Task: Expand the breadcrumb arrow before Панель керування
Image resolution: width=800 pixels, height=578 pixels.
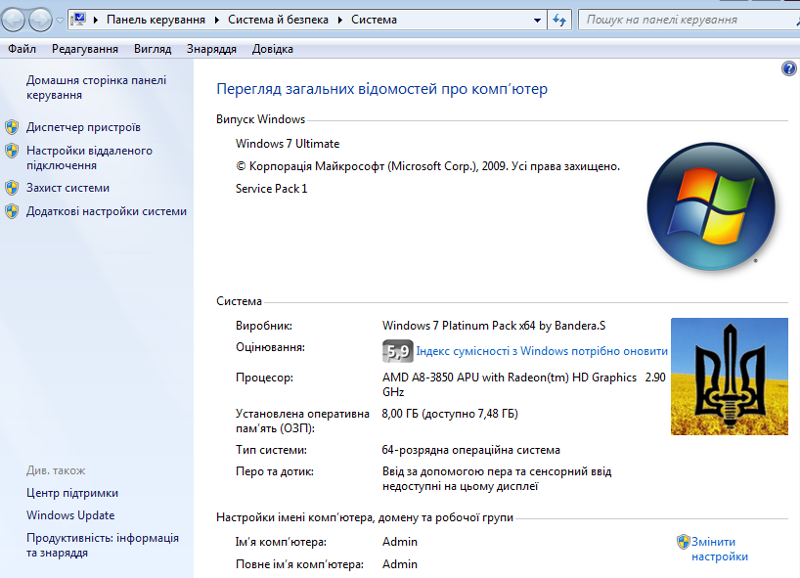Action: (x=95, y=20)
